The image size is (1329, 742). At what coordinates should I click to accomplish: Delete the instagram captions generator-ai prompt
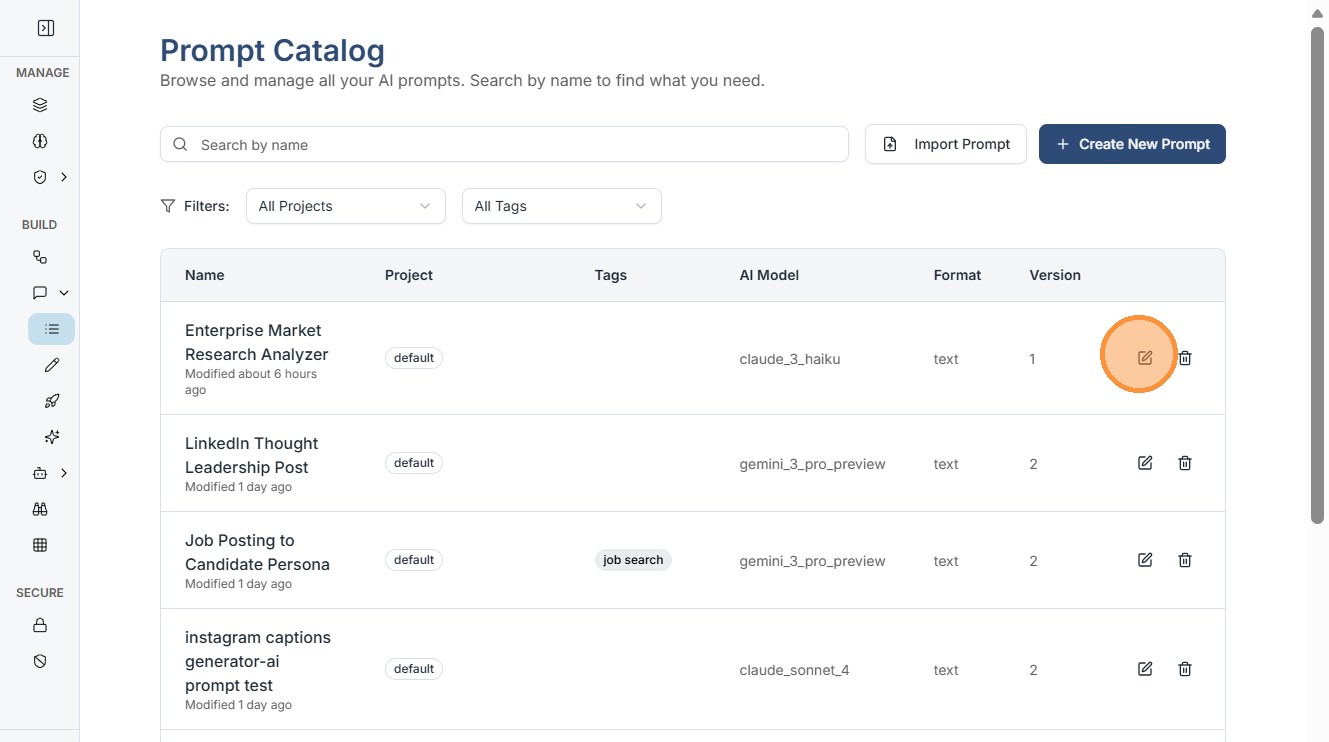[1185, 669]
